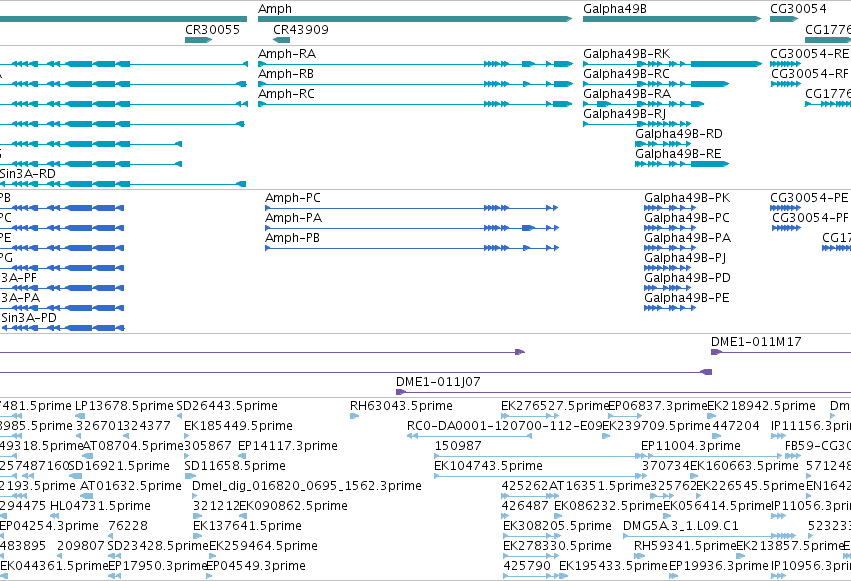Click the 150987 feature label
Viewport: 851px width, 581px height.
click(x=458, y=446)
